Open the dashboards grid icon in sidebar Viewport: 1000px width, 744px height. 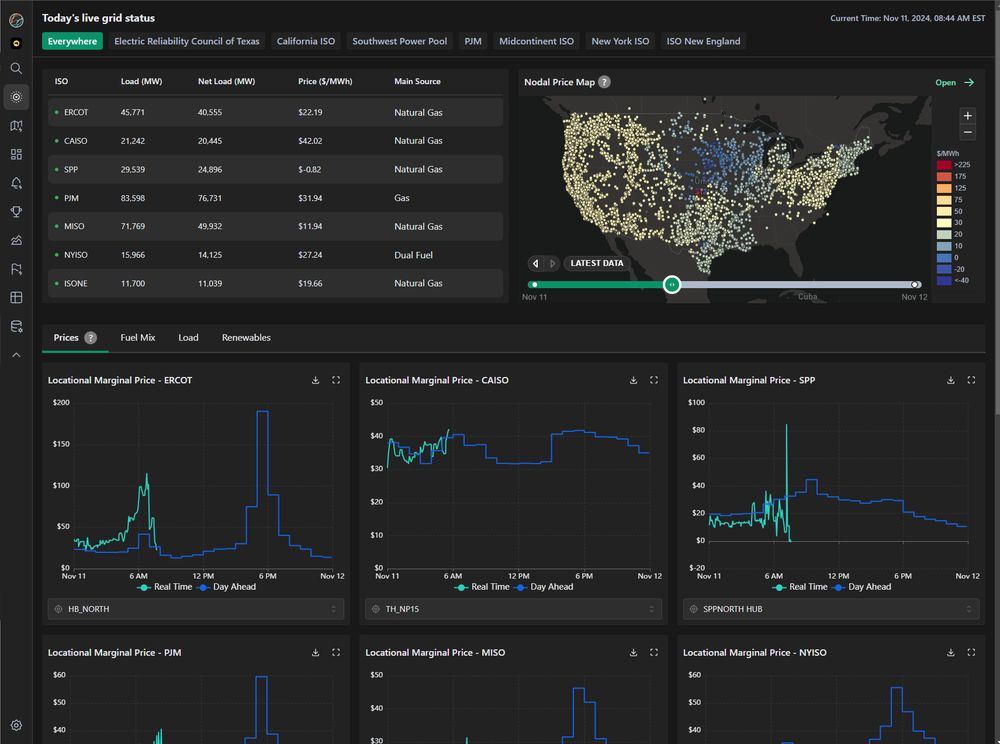(x=17, y=154)
